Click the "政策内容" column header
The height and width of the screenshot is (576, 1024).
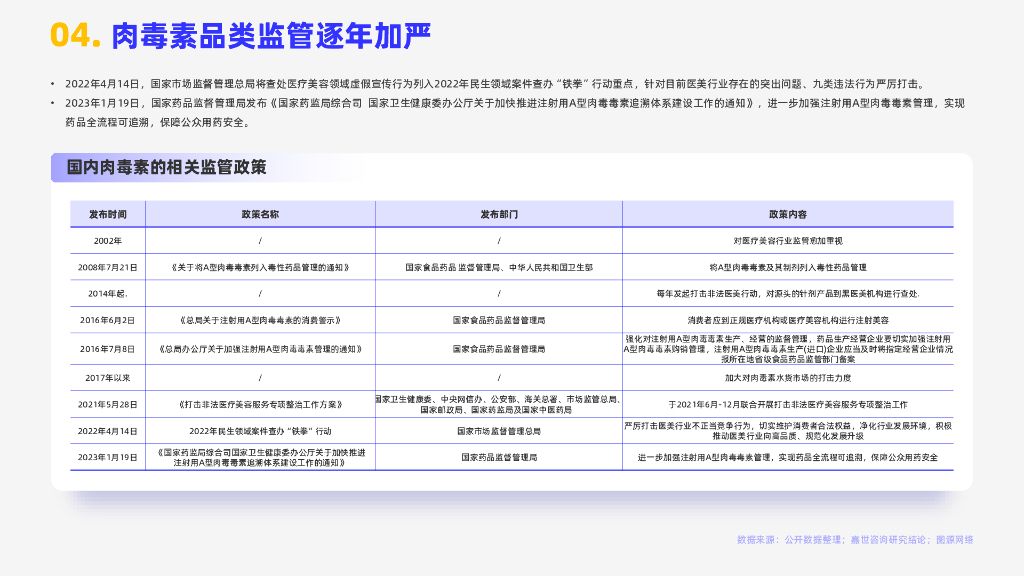tap(787, 215)
